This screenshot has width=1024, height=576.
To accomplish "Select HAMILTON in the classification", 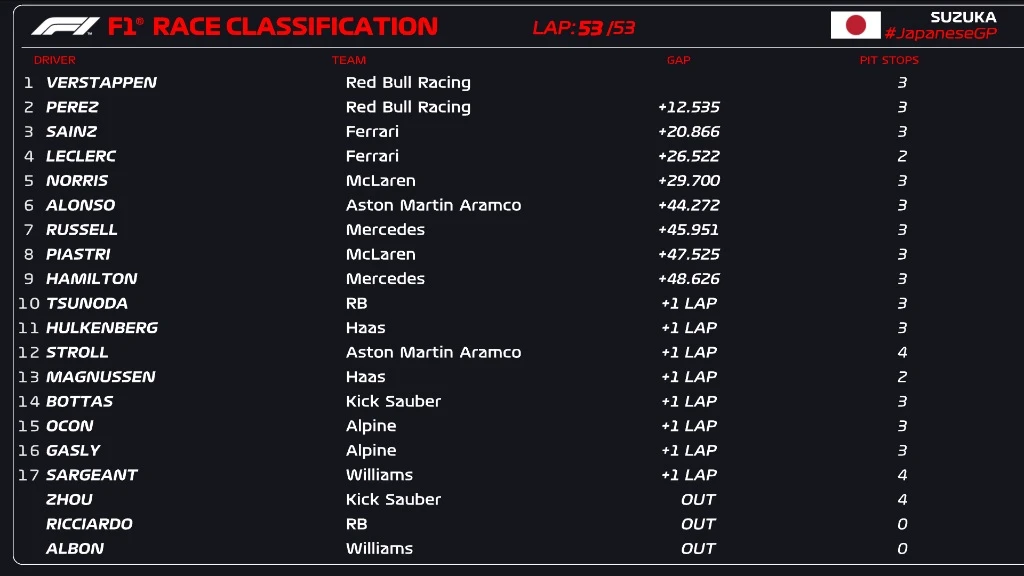I will [91, 279].
